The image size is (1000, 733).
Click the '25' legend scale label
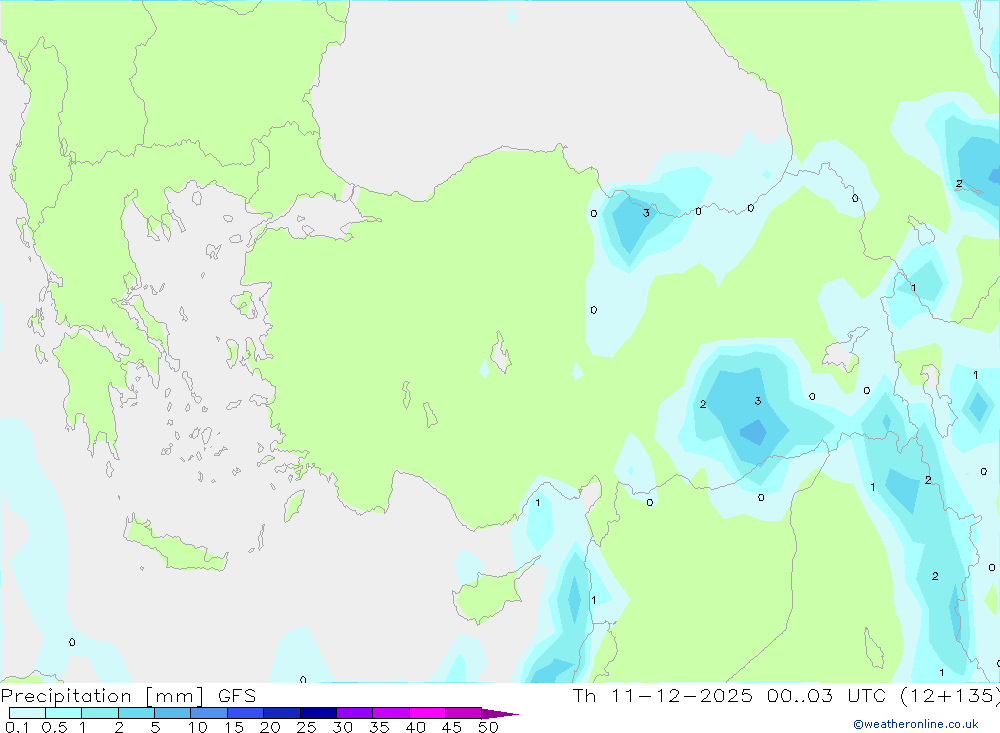(306, 727)
